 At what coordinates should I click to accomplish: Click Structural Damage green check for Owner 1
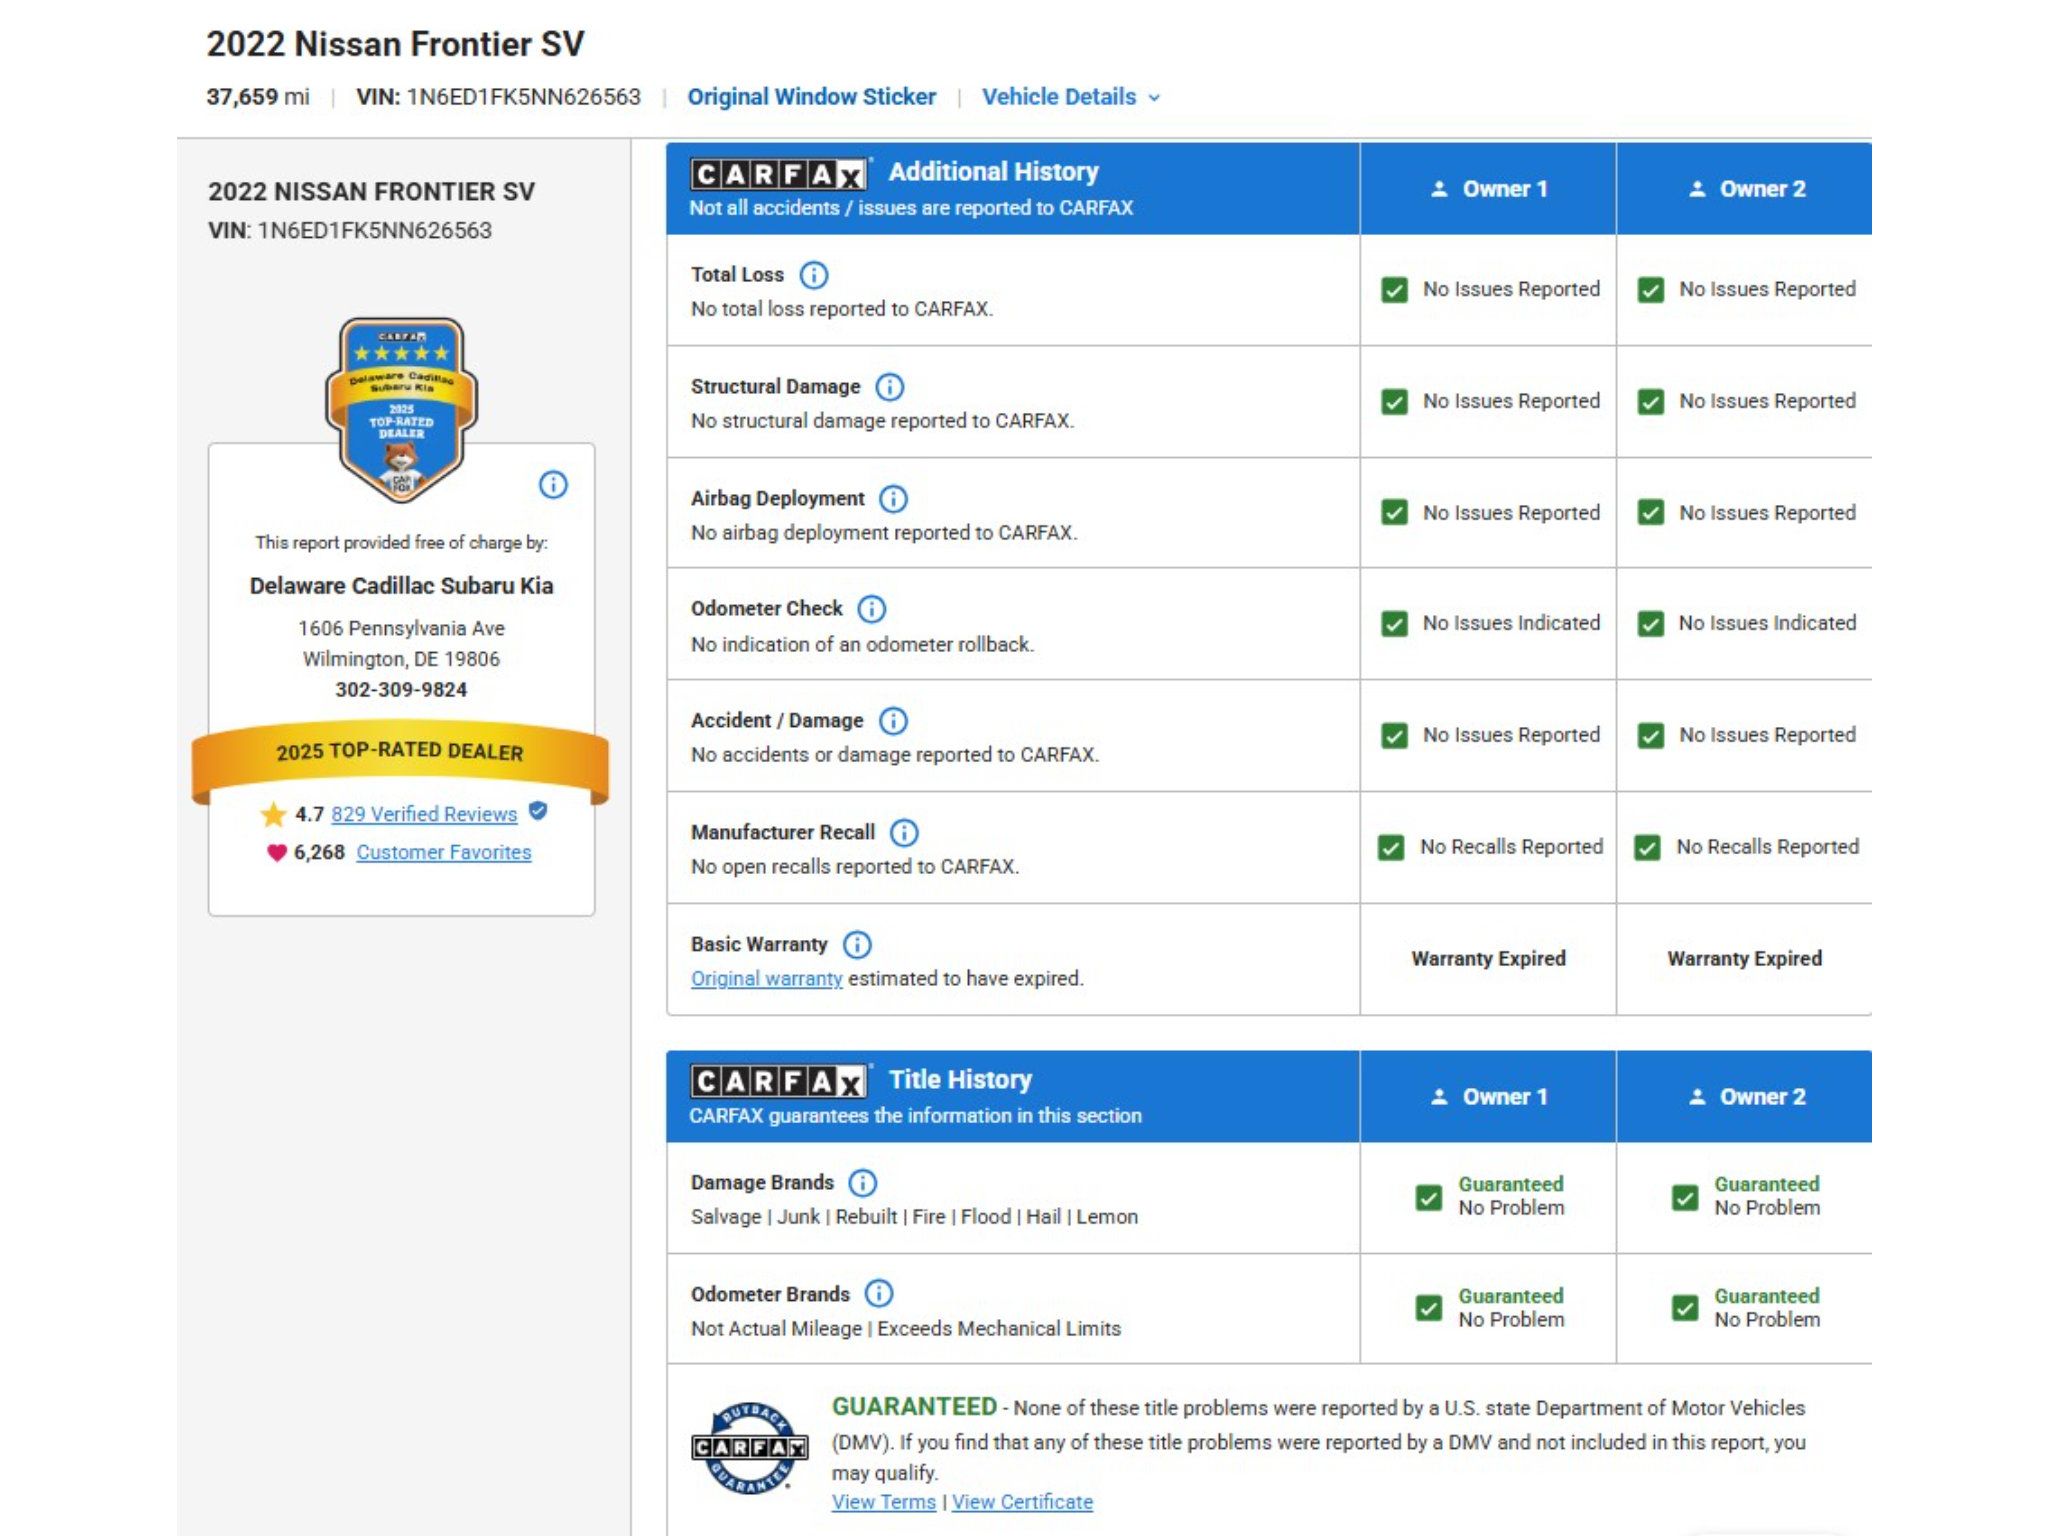click(x=1394, y=402)
